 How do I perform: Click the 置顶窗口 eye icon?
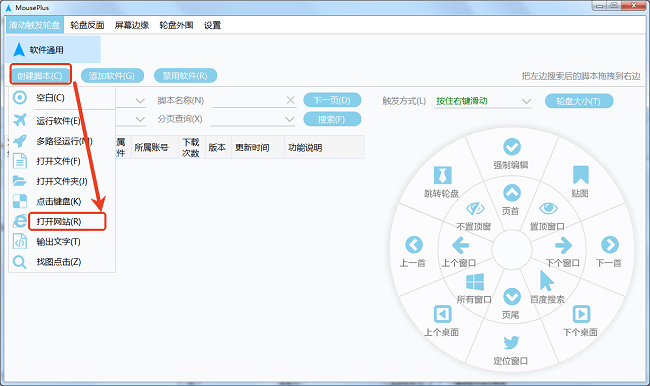(548, 208)
